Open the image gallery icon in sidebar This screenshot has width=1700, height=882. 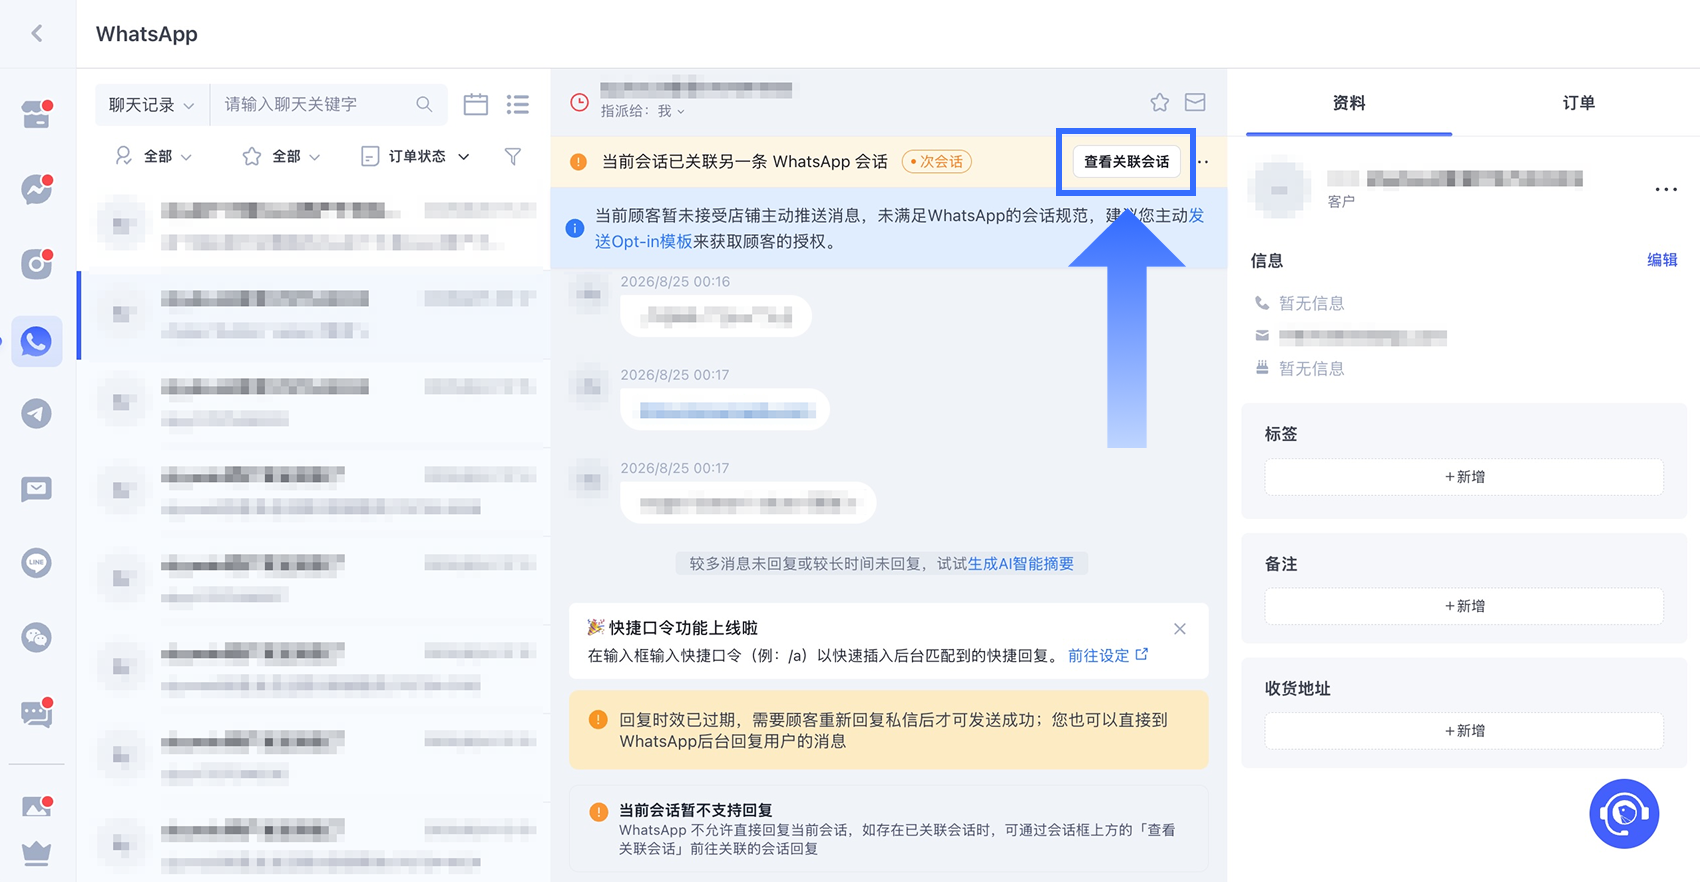click(x=36, y=806)
